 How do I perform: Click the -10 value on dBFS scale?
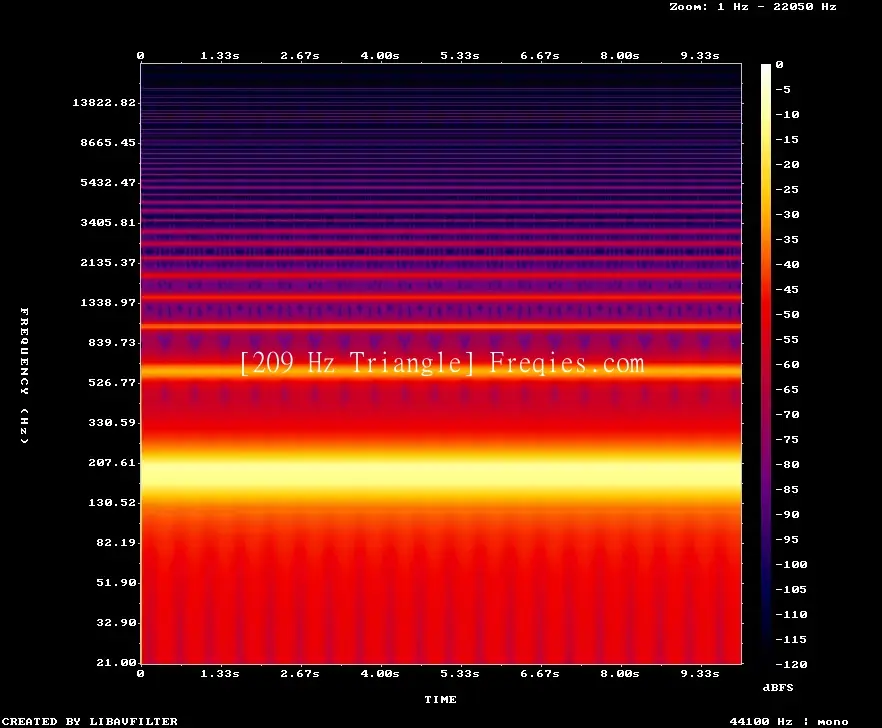[787, 114]
